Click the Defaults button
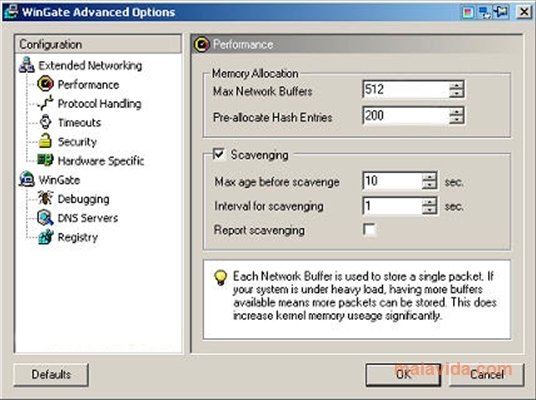The height and width of the screenshot is (400, 536). pos(51,374)
